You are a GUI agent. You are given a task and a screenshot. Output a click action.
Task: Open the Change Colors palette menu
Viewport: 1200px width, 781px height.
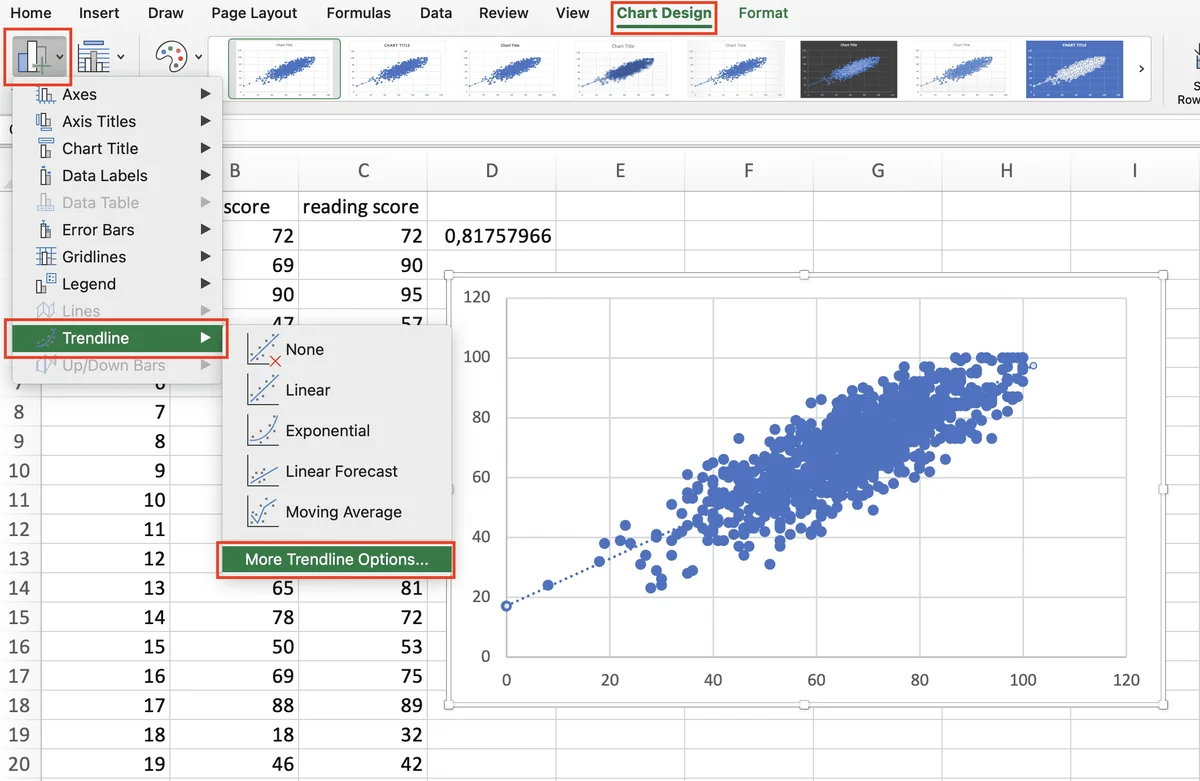[x=179, y=57]
